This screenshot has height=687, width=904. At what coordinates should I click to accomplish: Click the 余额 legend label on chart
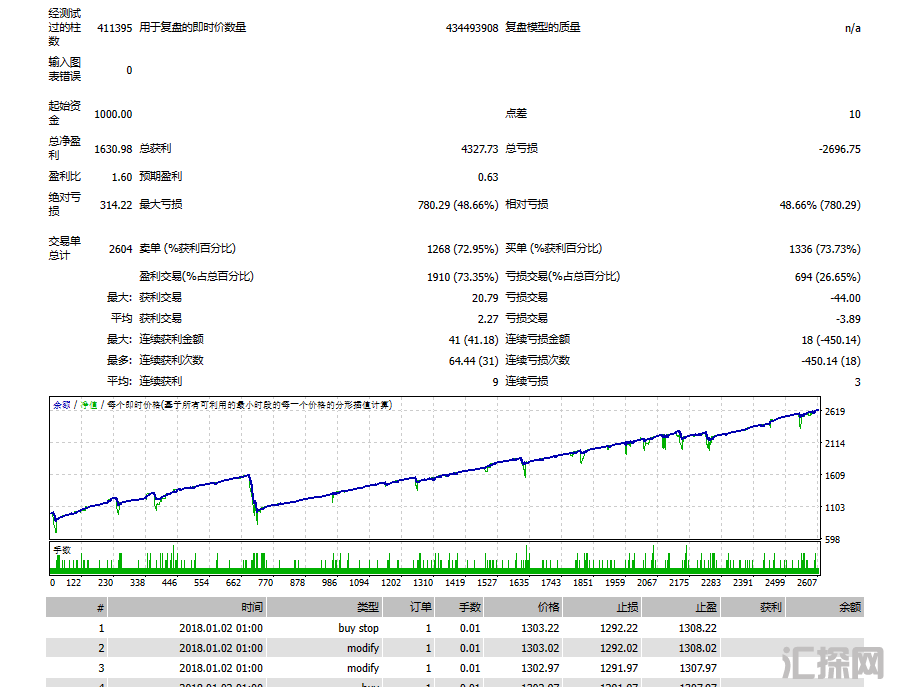coord(62,405)
